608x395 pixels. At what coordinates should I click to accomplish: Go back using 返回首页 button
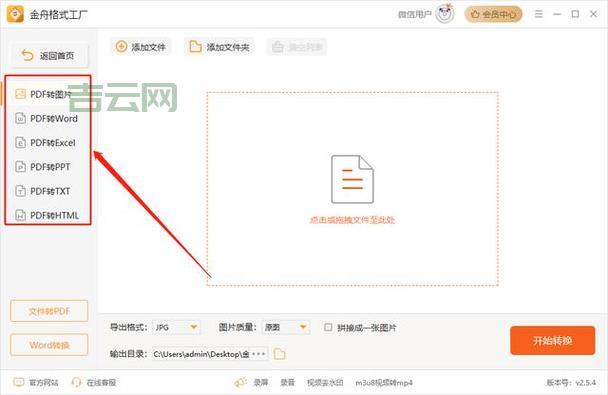(x=49, y=56)
